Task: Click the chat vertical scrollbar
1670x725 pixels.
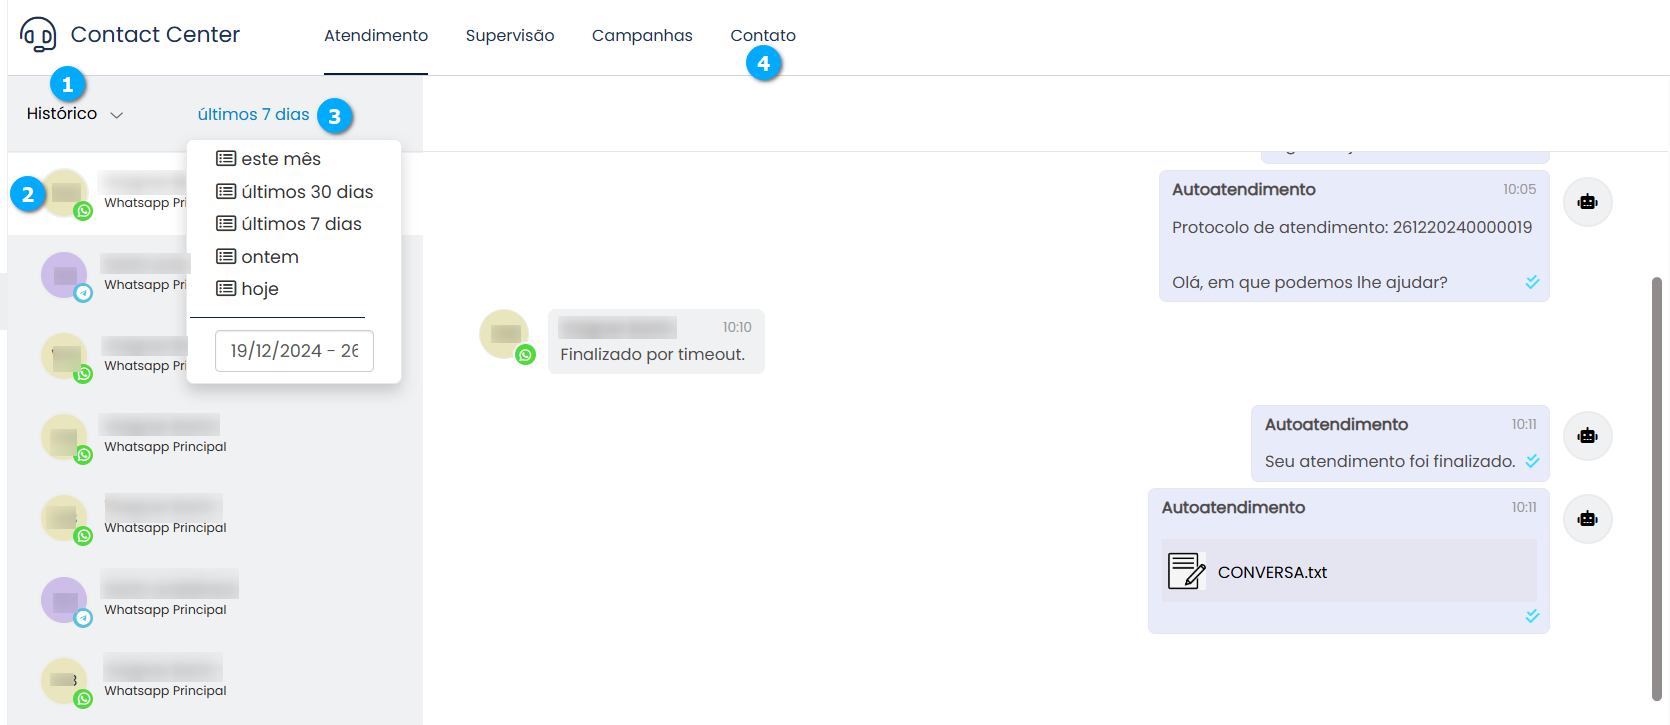Action: point(1656,489)
